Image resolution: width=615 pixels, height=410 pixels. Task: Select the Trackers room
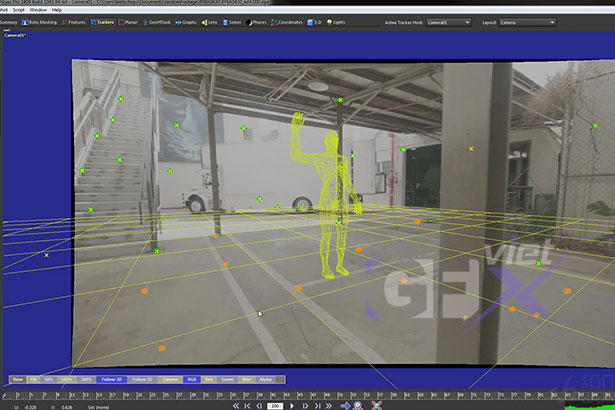pyautogui.click(x=103, y=20)
